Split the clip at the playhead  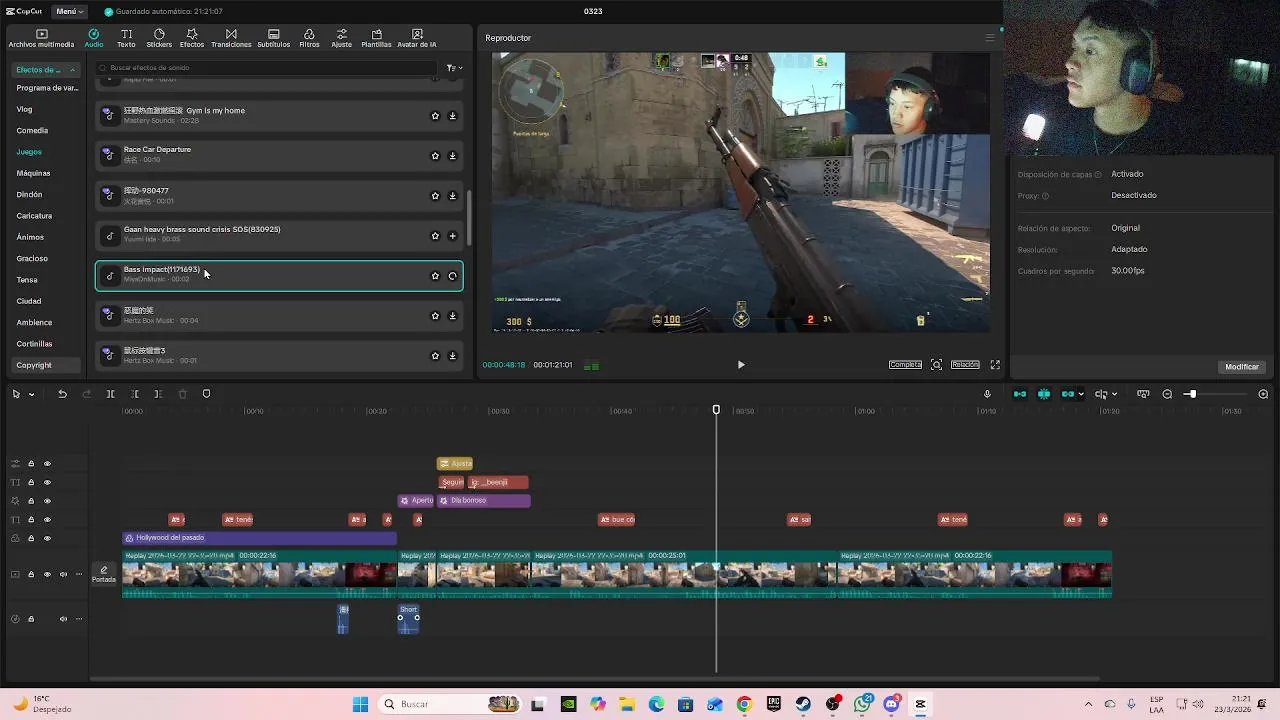110,394
